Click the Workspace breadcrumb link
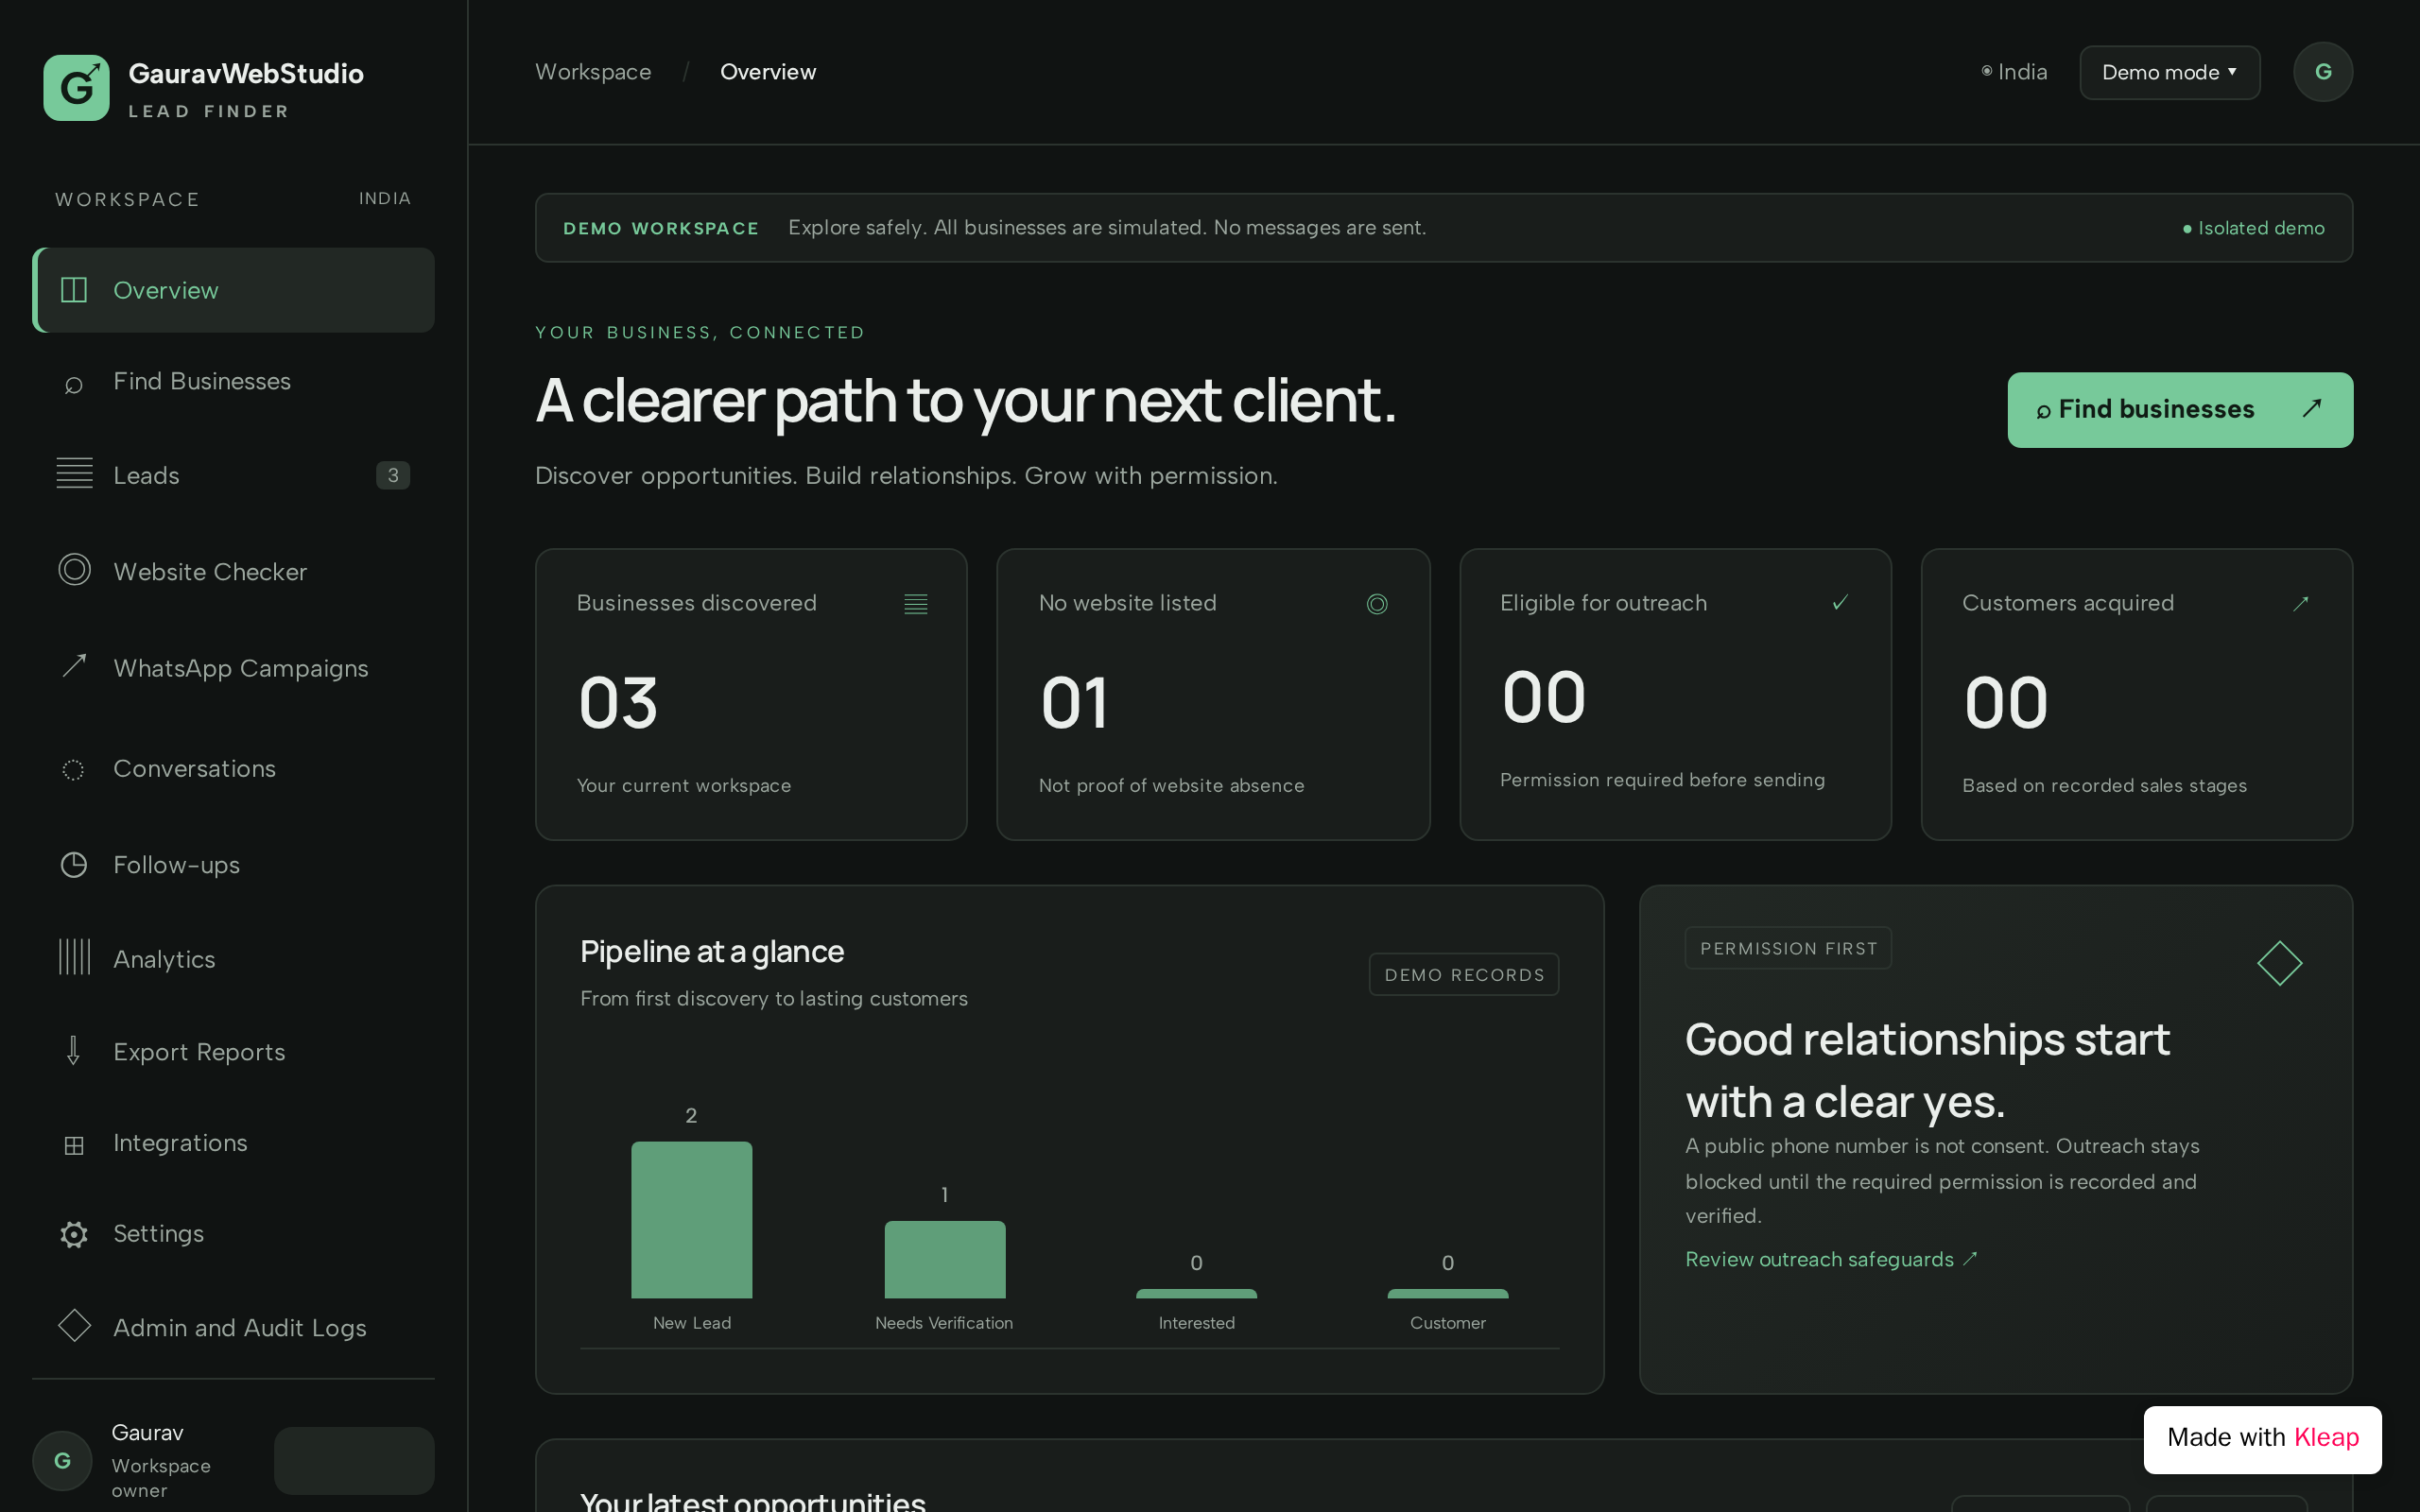The height and width of the screenshot is (1512, 2420). click(x=593, y=72)
